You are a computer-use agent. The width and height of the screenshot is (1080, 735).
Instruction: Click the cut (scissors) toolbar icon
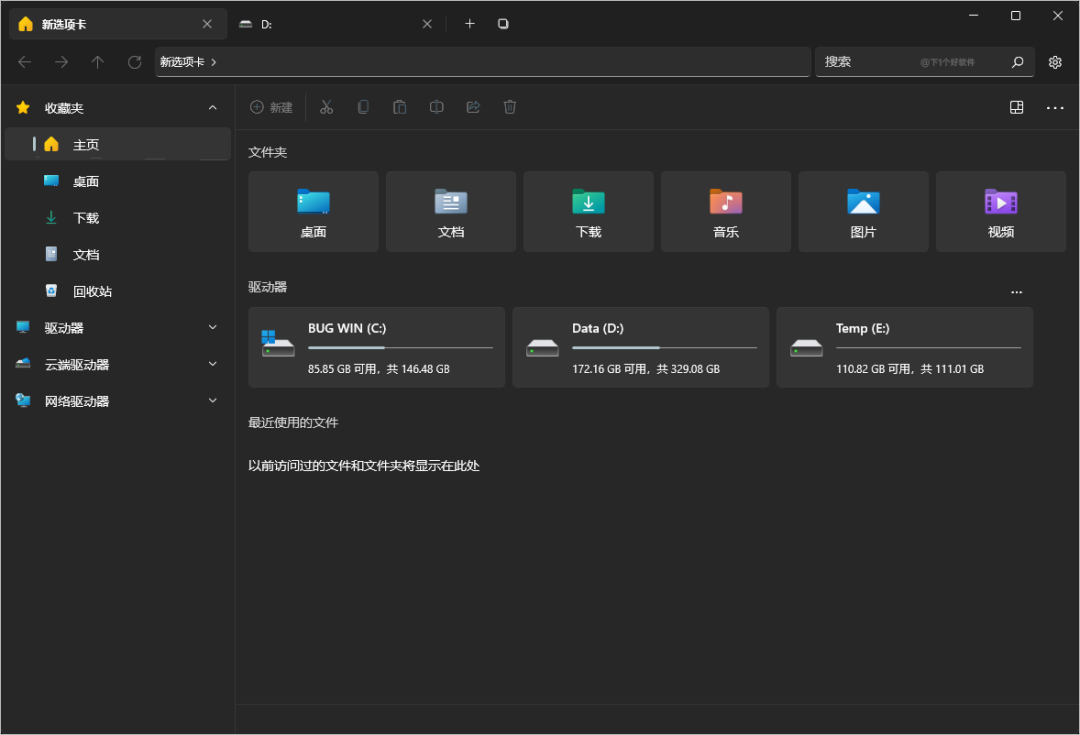326,107
